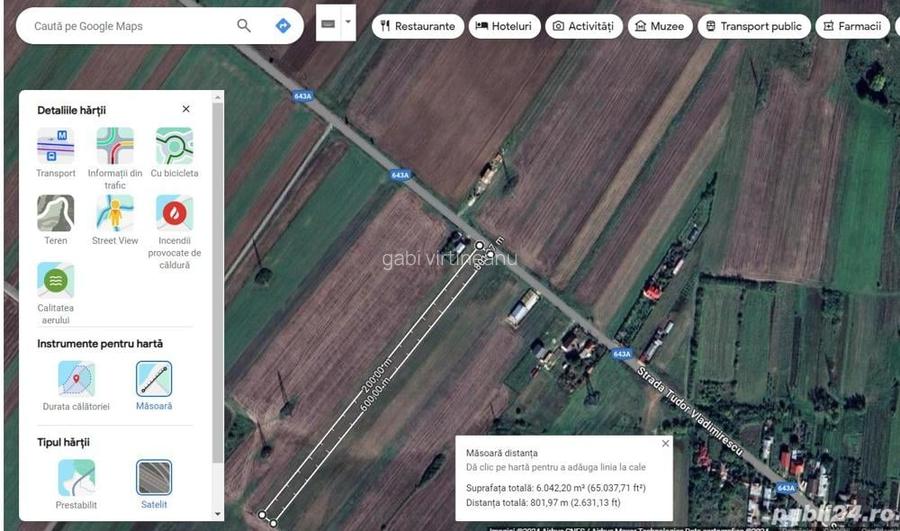Screen dimensions: 900x531
Task: Click the search magnifier icon
Action: [244, 26]
